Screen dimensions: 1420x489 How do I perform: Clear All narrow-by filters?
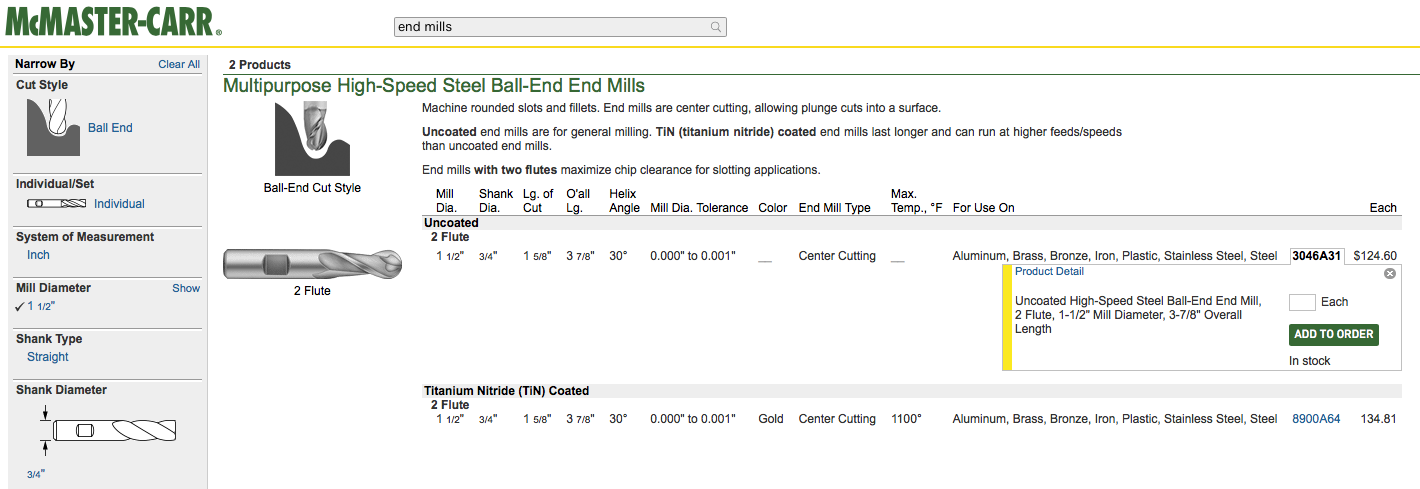(x=179, y=64)
